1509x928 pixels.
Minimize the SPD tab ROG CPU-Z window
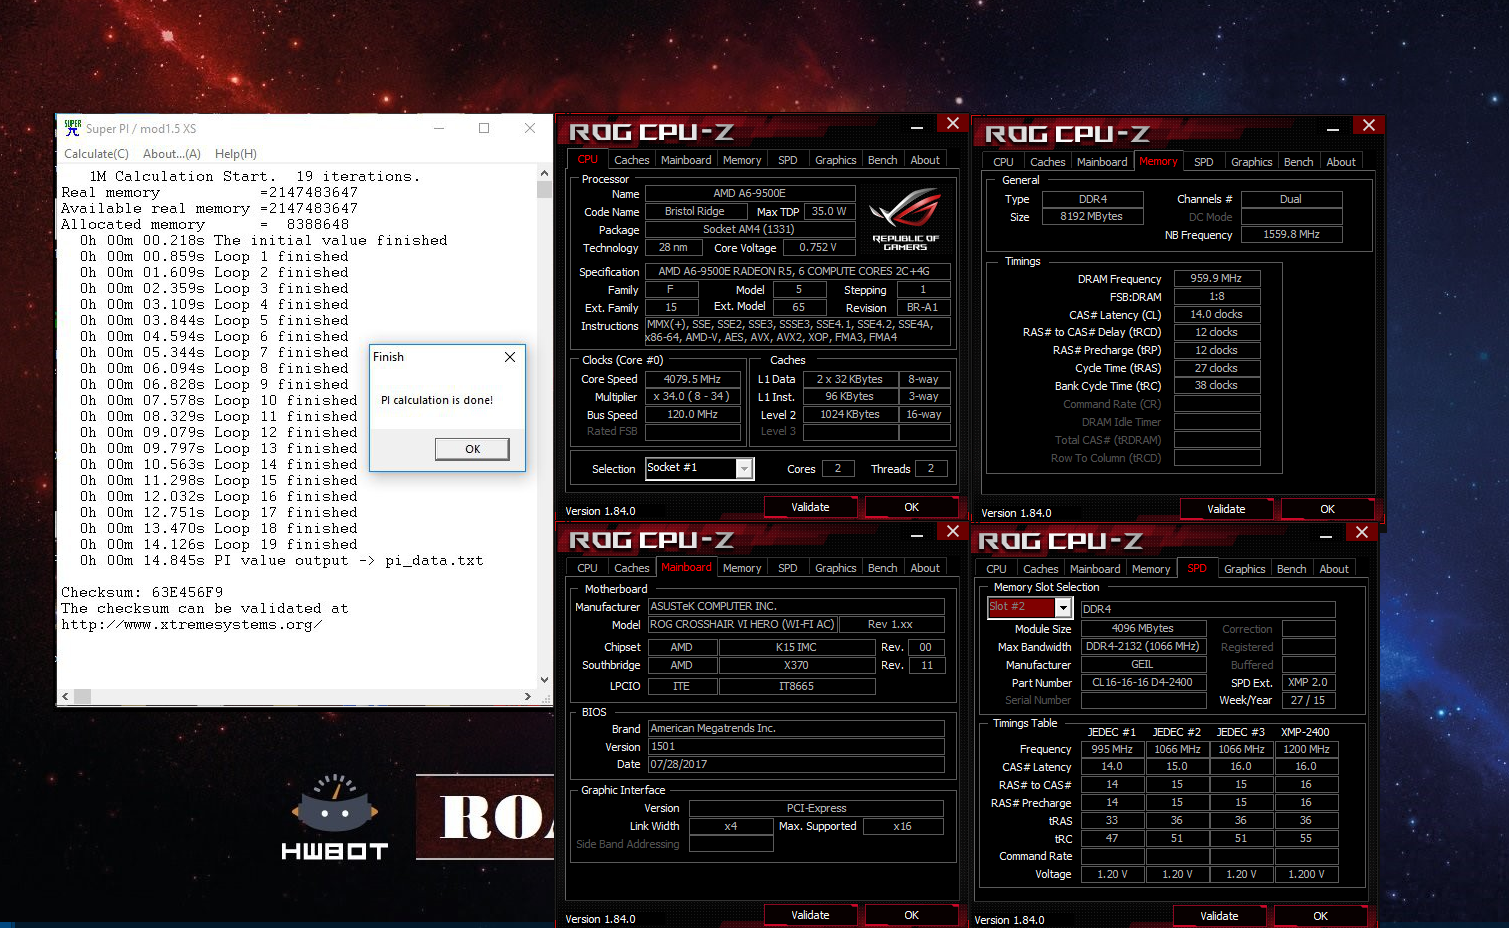[x=1326, y=536]
